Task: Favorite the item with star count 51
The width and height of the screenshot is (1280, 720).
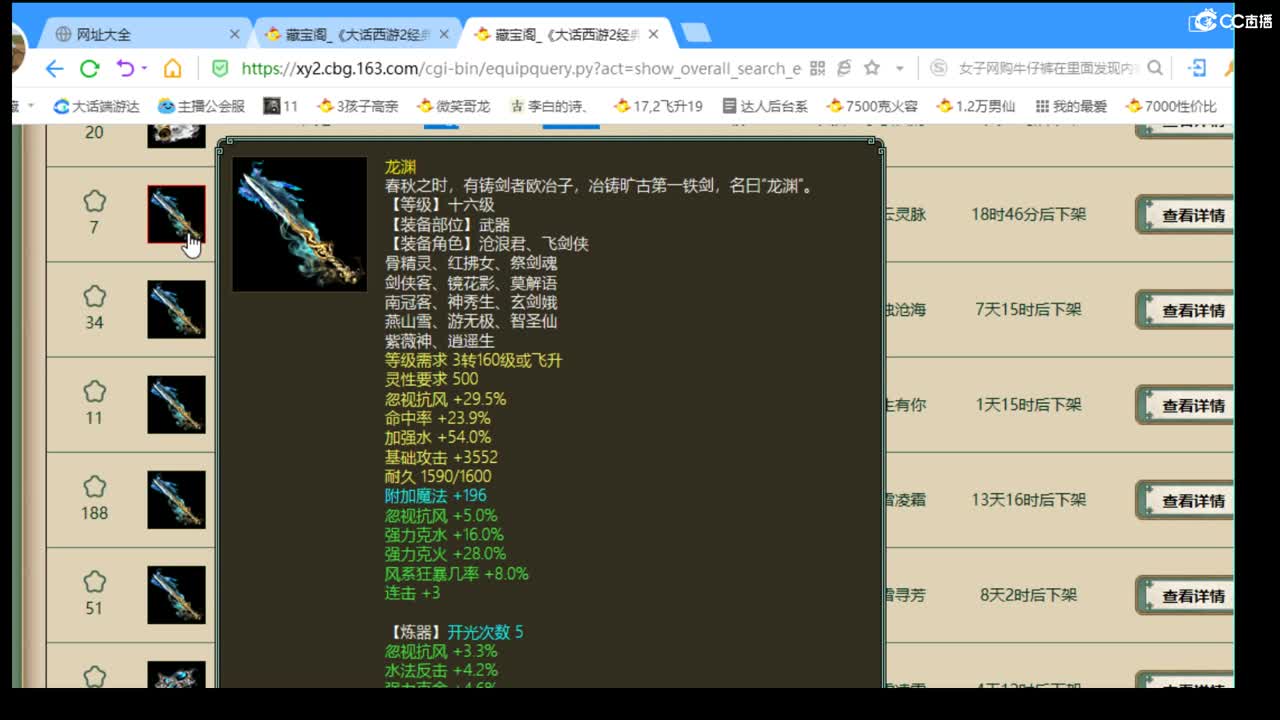Action: pos(94,582)
